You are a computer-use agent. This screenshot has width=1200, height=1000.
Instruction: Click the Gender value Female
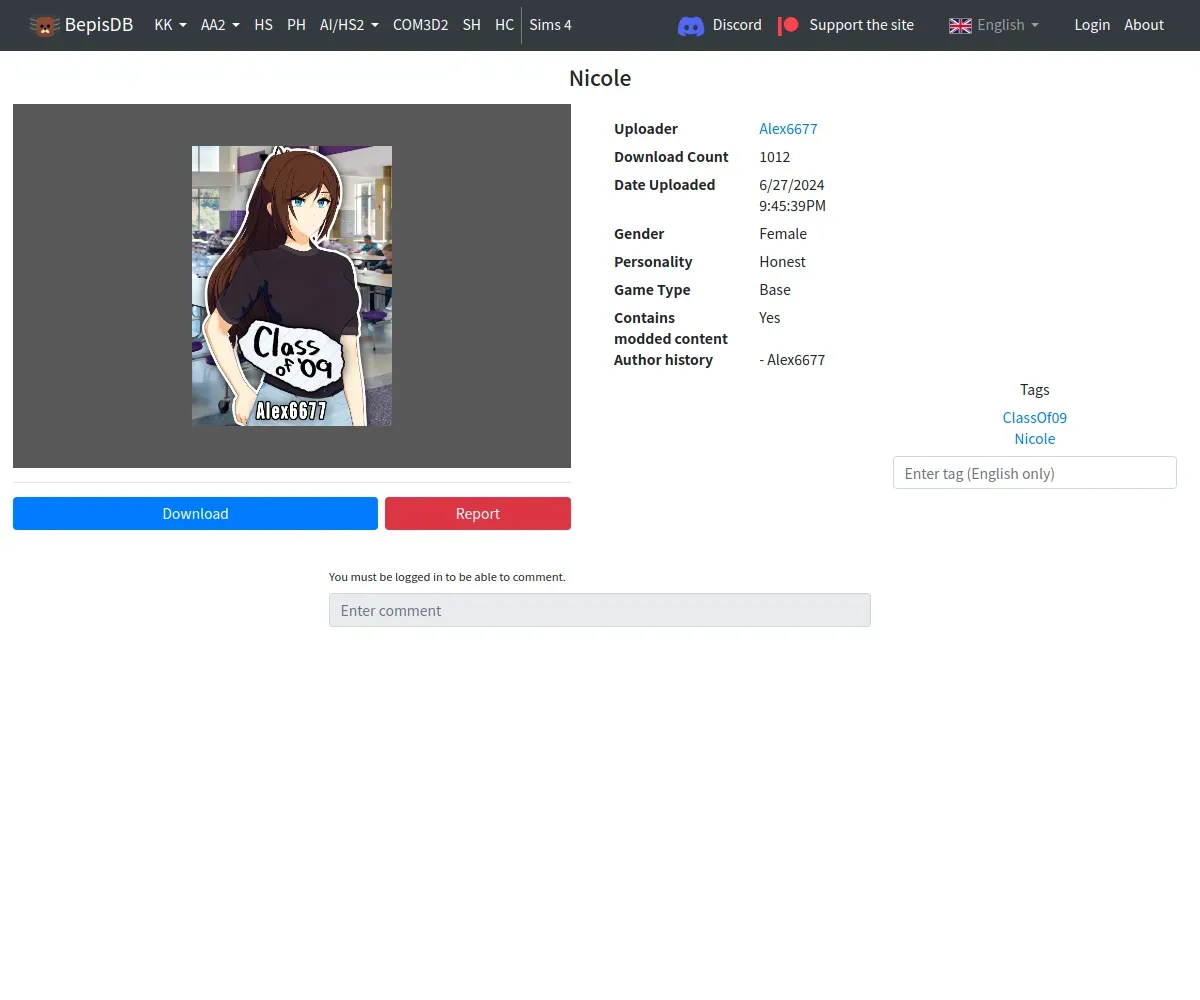tap(783, 234)
